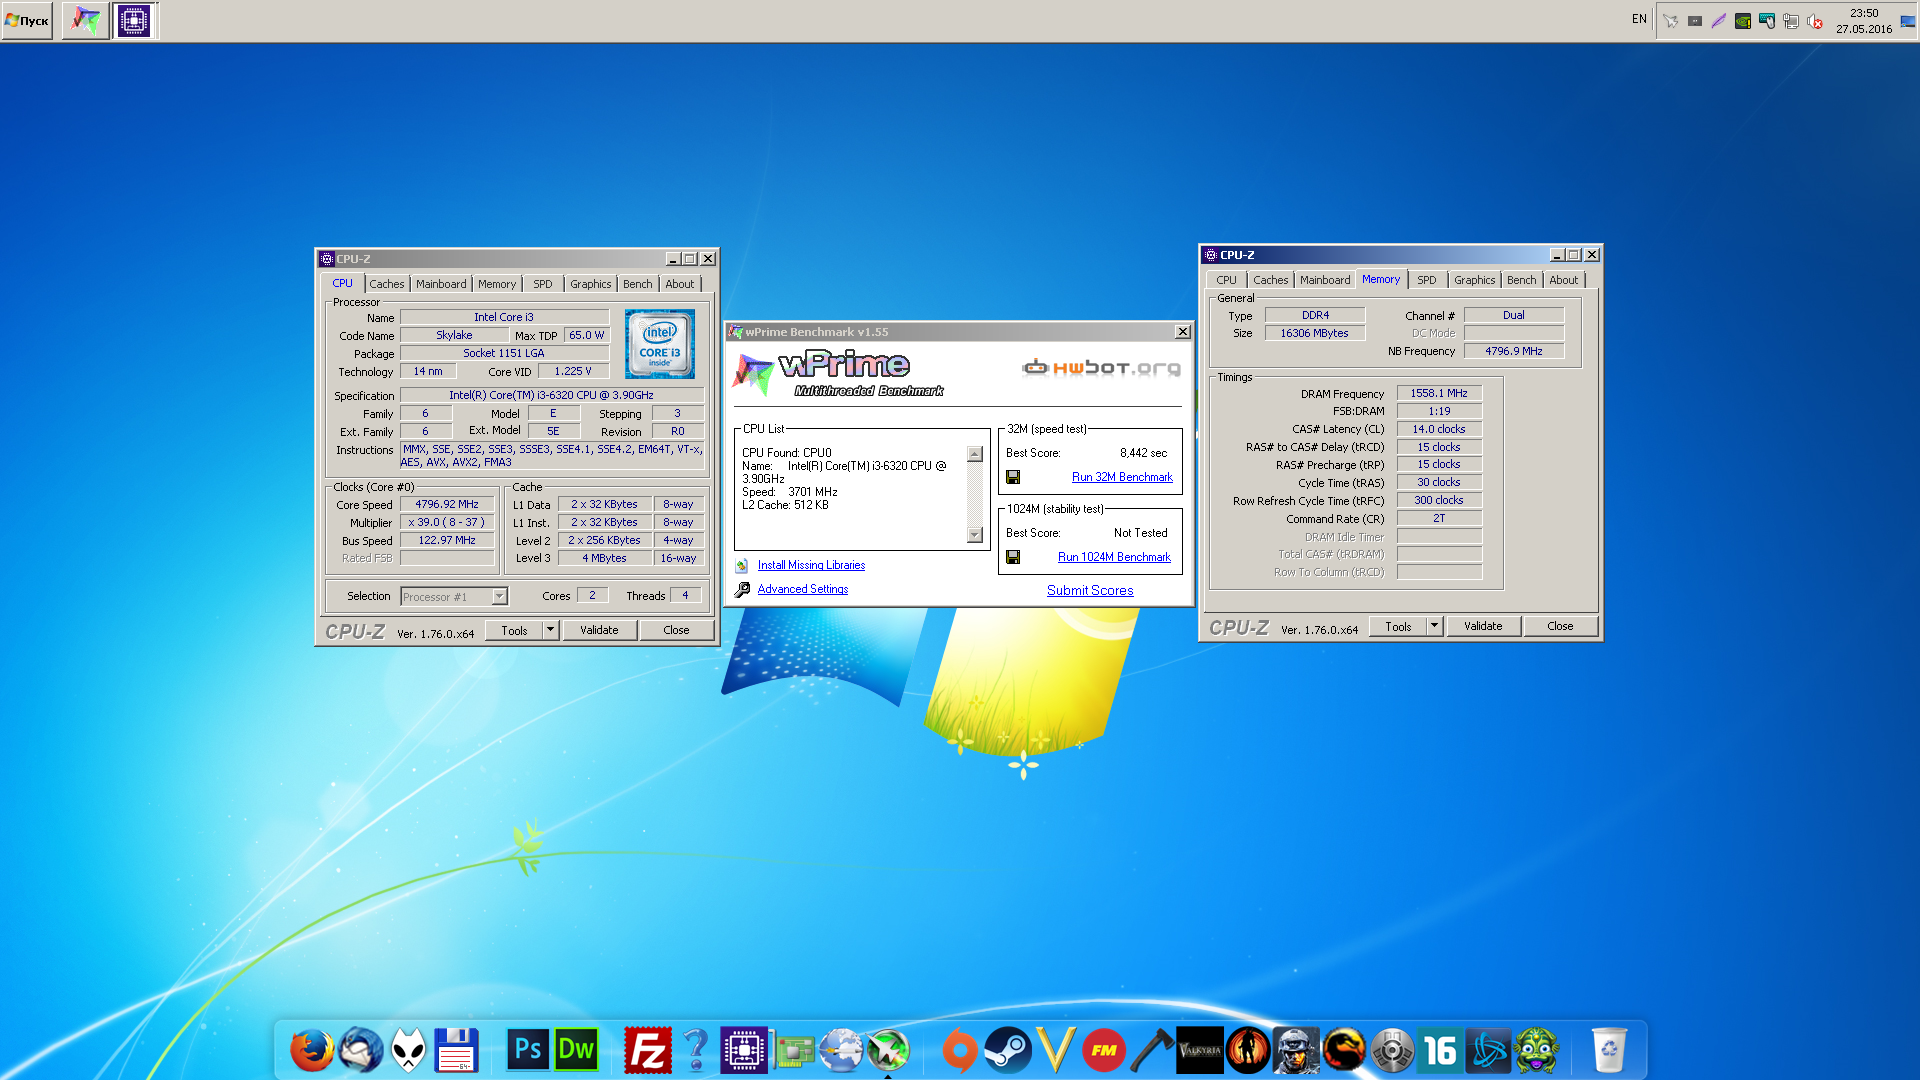Launch Origin from the dock

pos(960,1050)
